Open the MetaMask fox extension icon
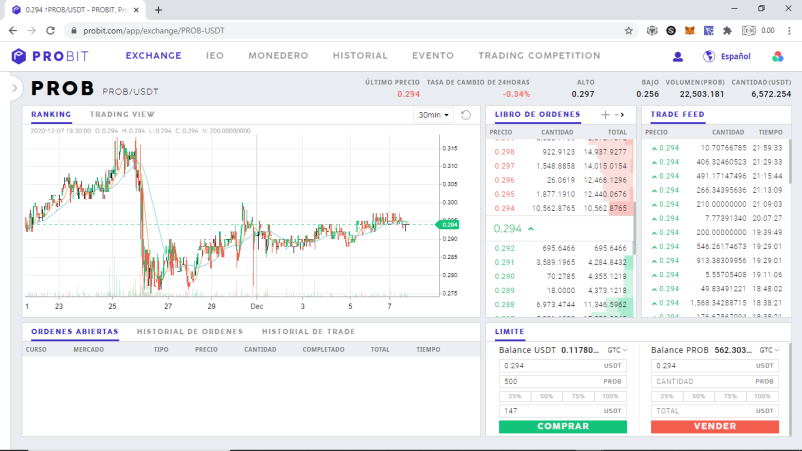This screenshot has width=802, height=451. coord(689,31)
